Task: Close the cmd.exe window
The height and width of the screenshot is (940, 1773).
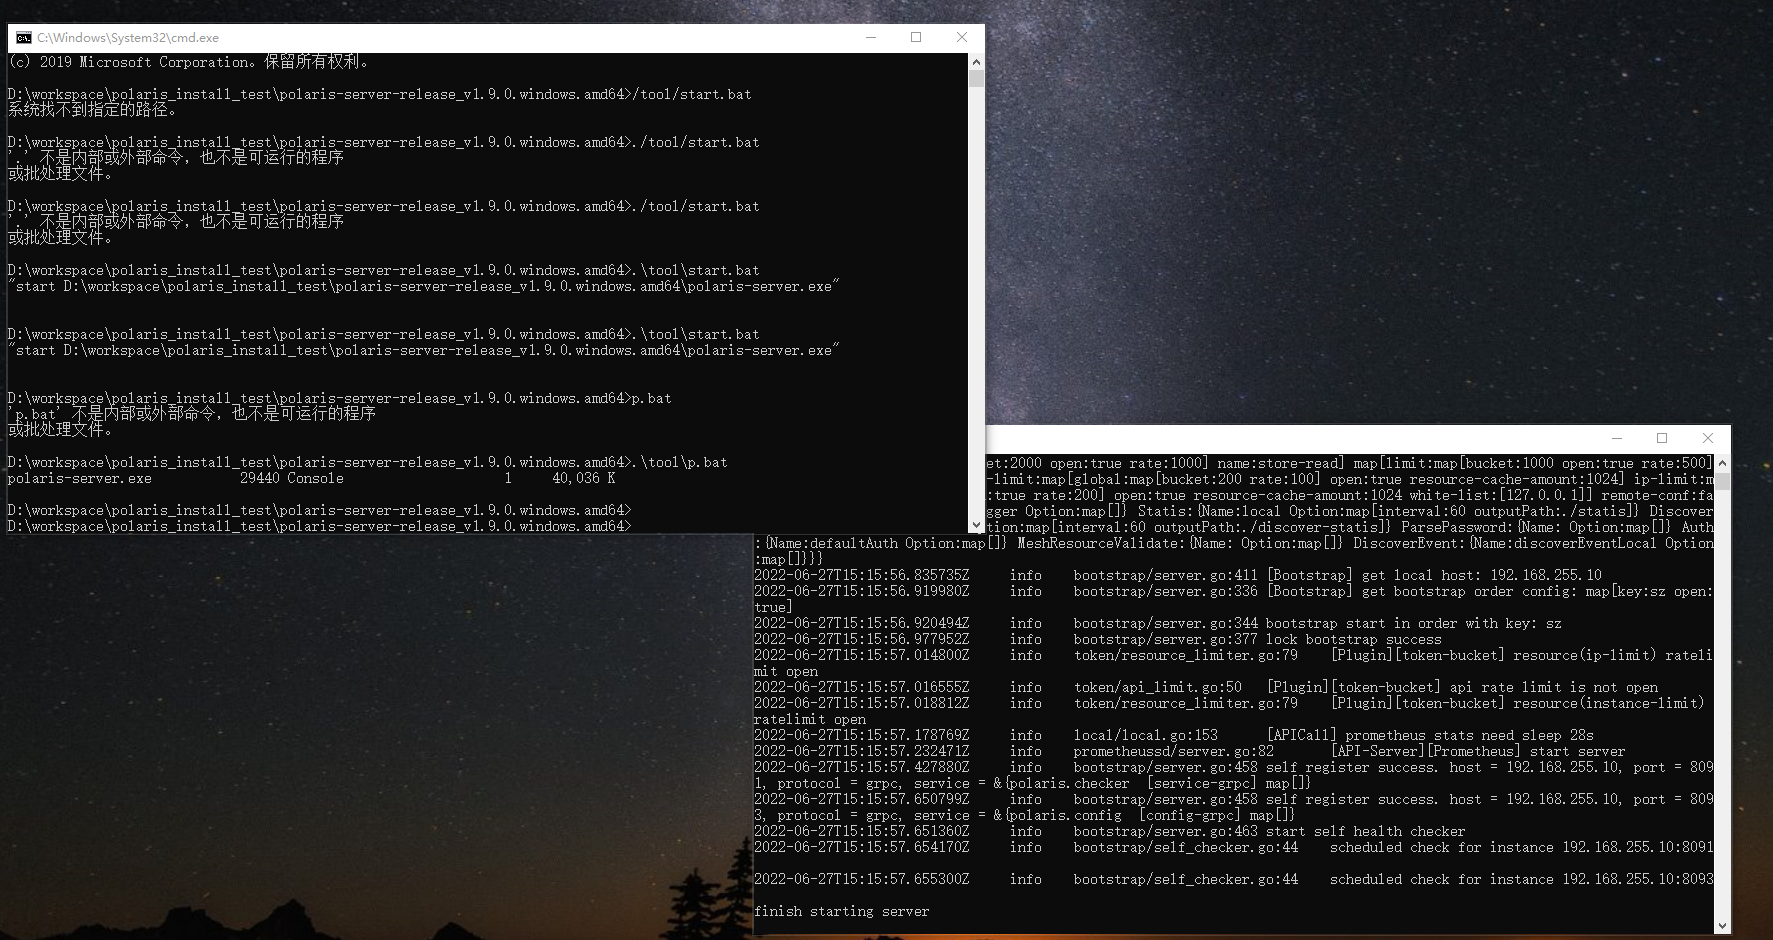Action: pos(961,37)
